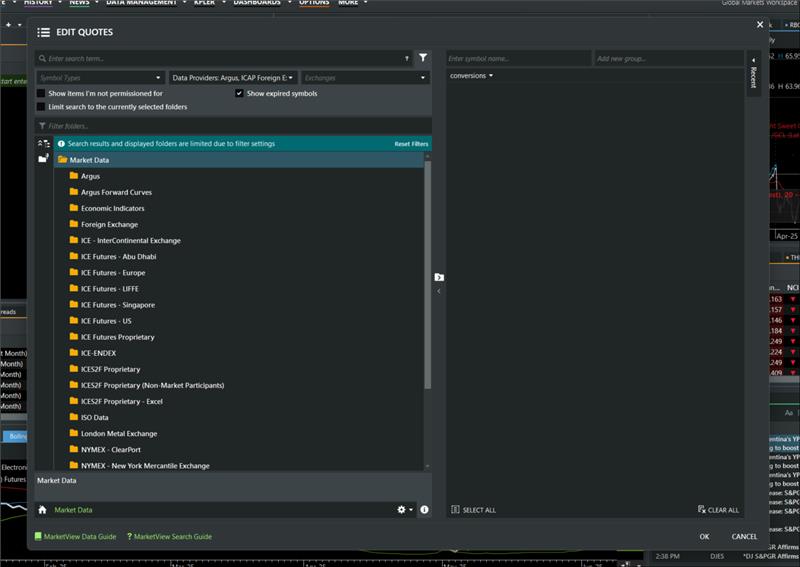The width and height of the screenshot is (800, 567).
Task: Click the OK button
Action: tap(704, 536)
